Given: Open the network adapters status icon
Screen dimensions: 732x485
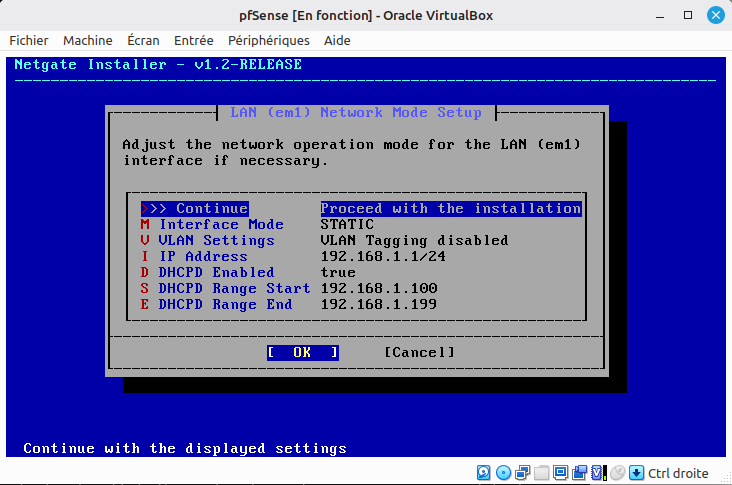Looking at the screenshot, I should 522,473.
